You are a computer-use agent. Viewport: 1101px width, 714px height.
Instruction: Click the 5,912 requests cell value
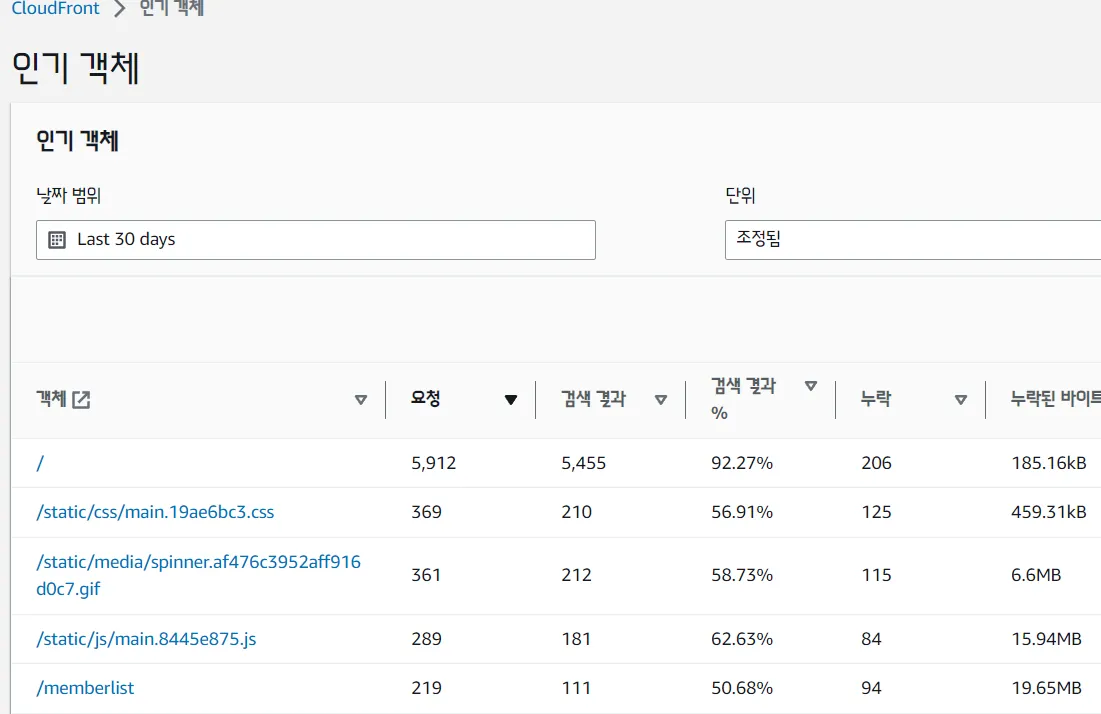(434, 463)
